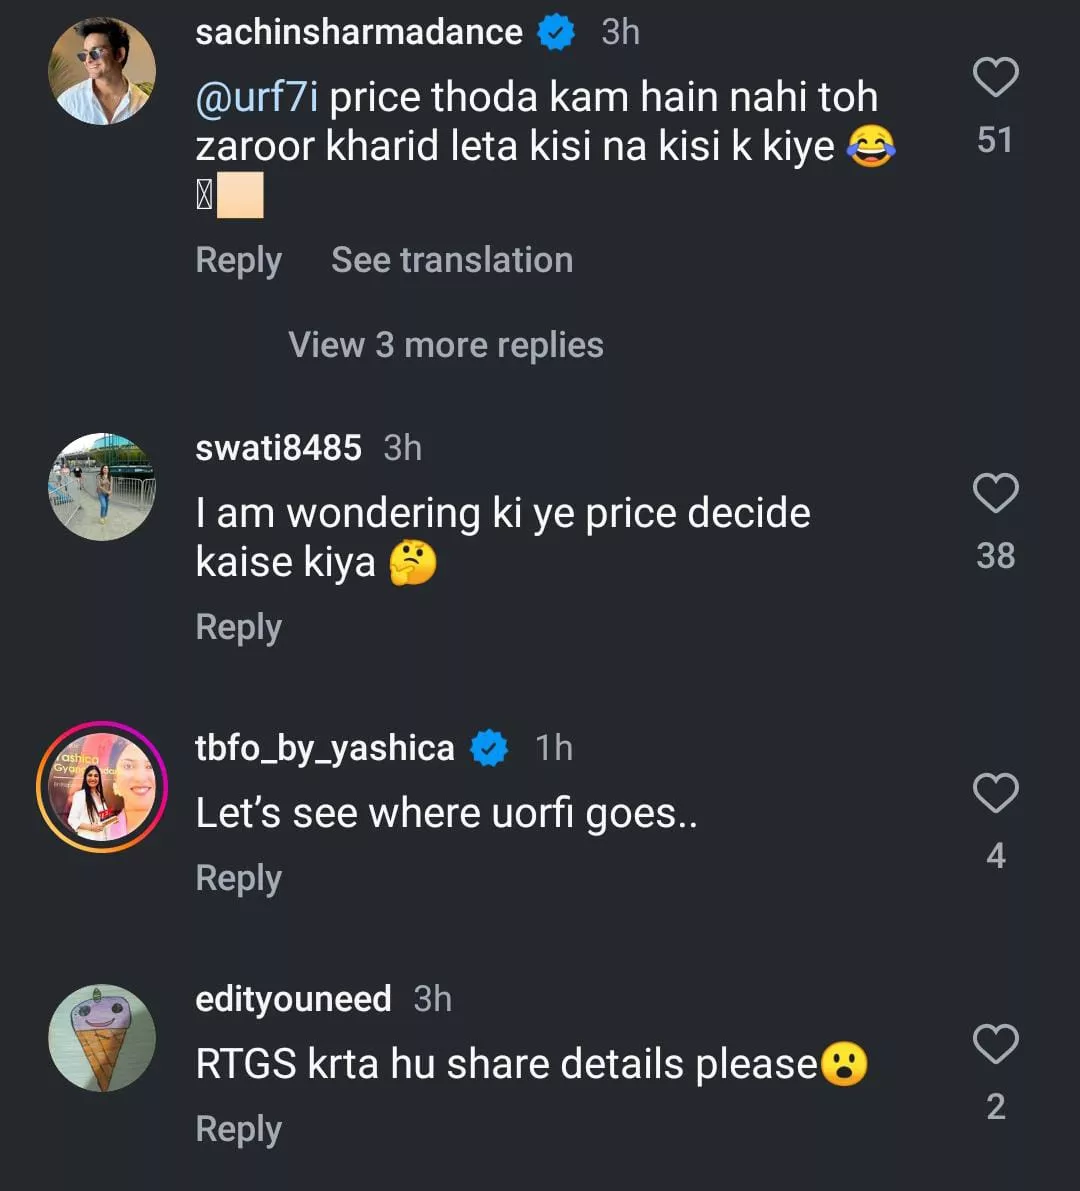This screenshot has height=1191, width=1080.
Task: Like sachinsharmadance's comment with the heart
Action: 995,78
